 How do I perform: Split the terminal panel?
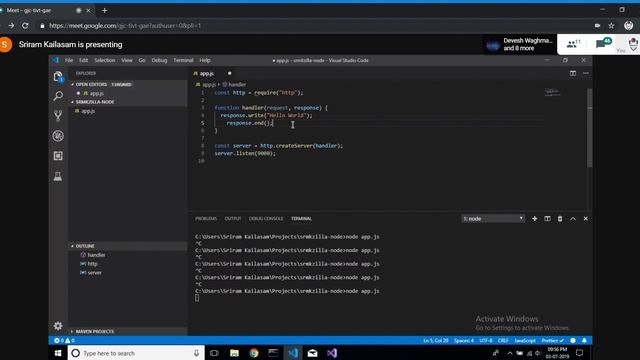(x=547, y=219)
